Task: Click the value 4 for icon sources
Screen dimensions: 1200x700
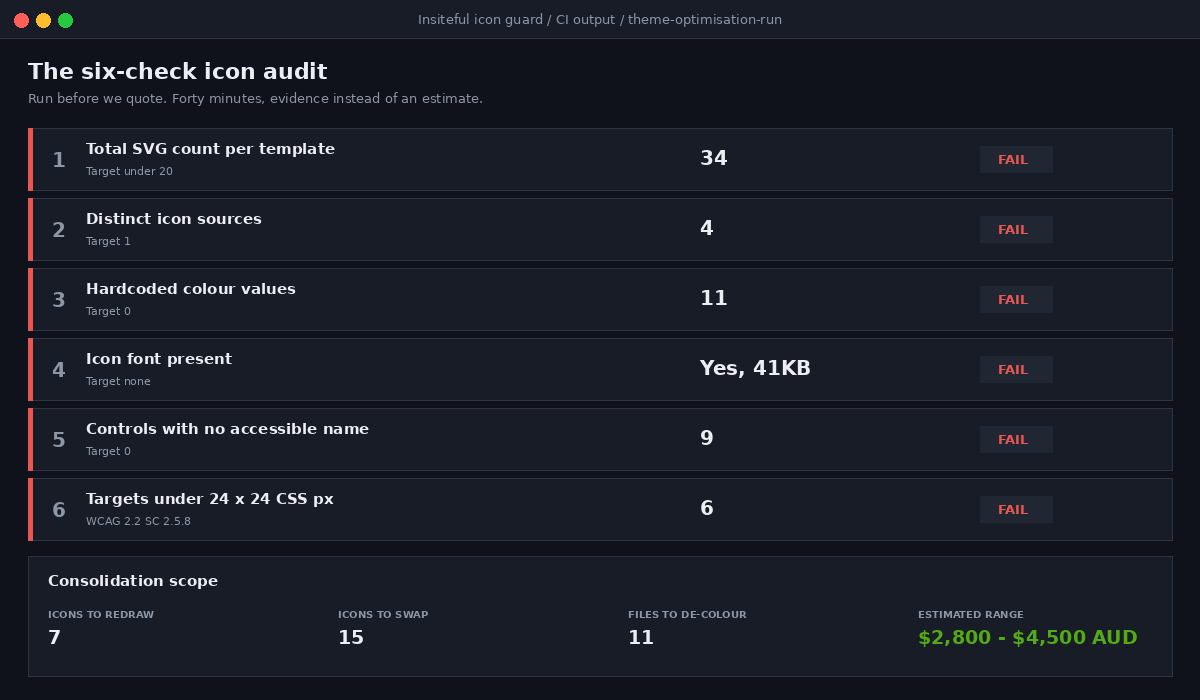Action: [706, 229]
